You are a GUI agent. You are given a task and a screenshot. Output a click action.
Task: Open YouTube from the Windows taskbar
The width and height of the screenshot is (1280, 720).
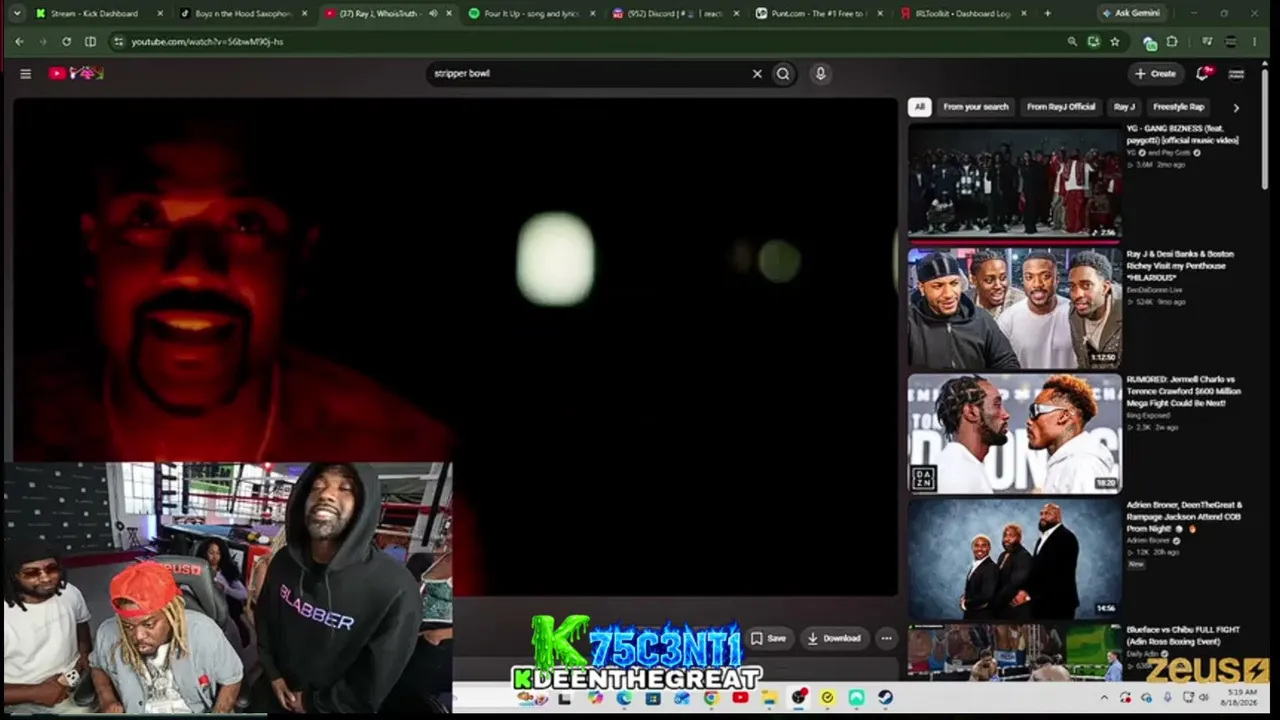click(x=740, y=697)
